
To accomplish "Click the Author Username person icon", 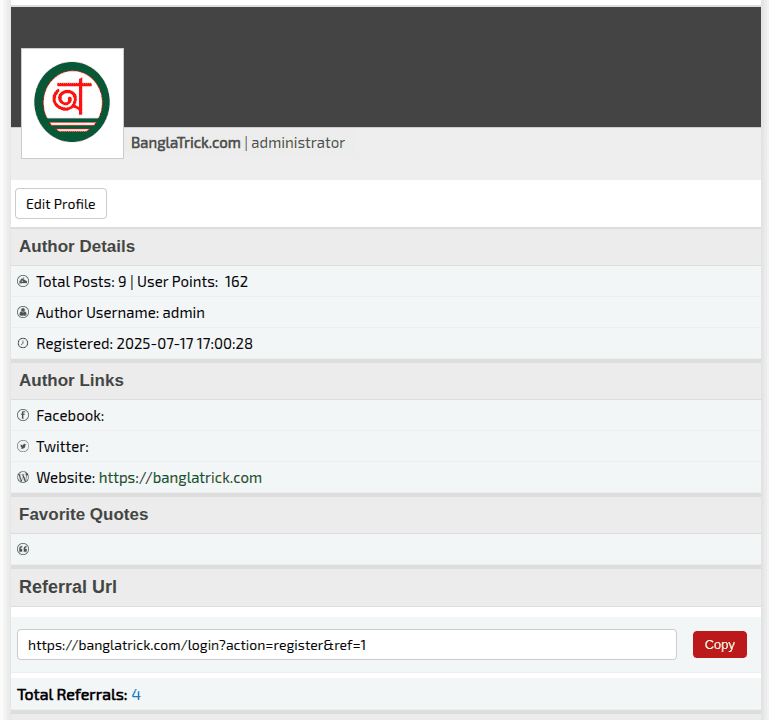I will point(24,313).
